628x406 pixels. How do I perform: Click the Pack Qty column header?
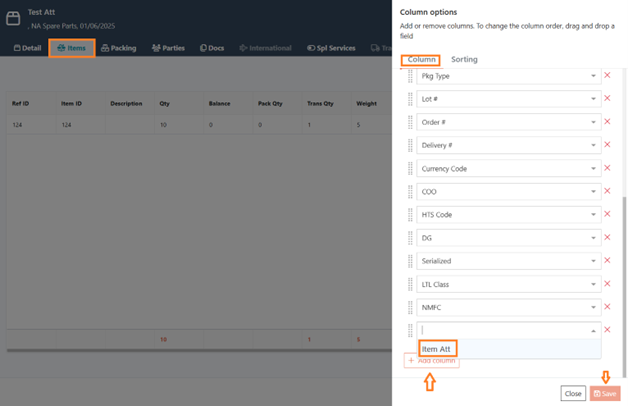coord(270,103)
